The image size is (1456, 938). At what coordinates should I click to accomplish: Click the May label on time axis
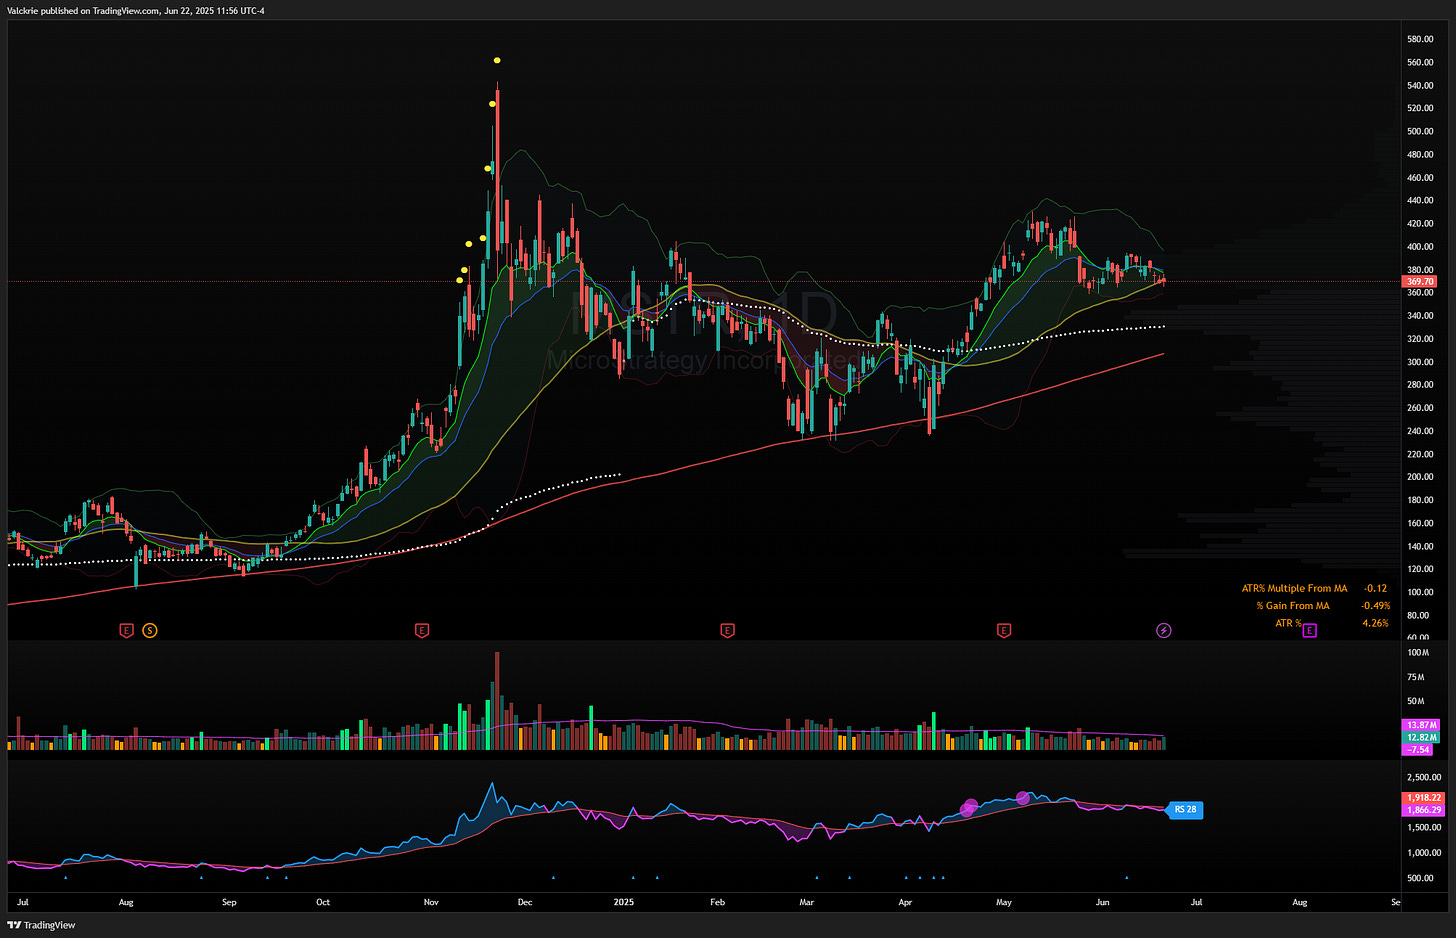(1004, 902)
